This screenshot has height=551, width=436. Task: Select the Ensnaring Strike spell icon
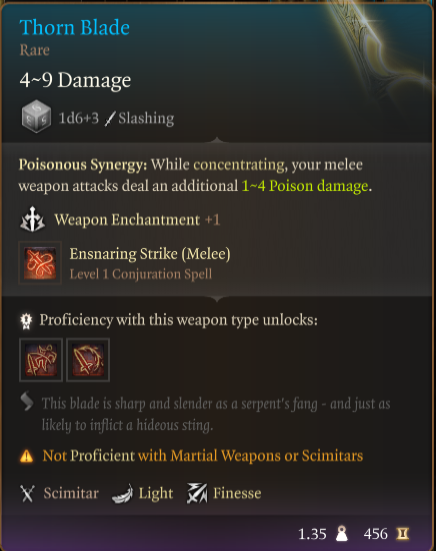[40, 263]
